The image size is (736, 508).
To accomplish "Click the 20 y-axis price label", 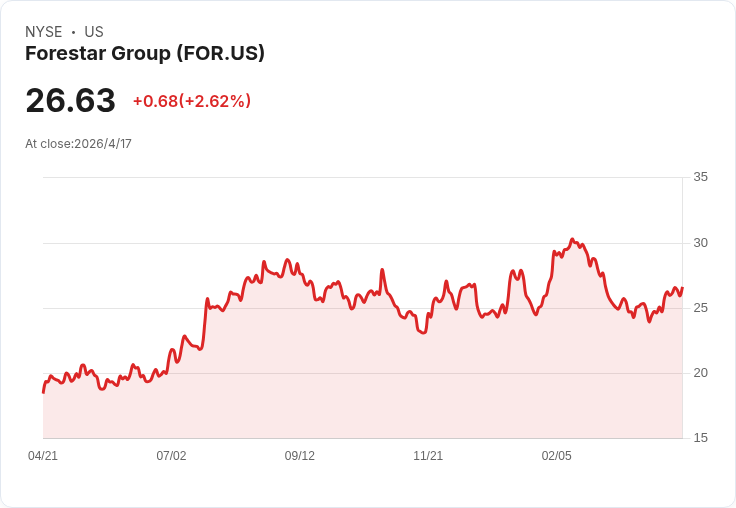I will point(700,373).
